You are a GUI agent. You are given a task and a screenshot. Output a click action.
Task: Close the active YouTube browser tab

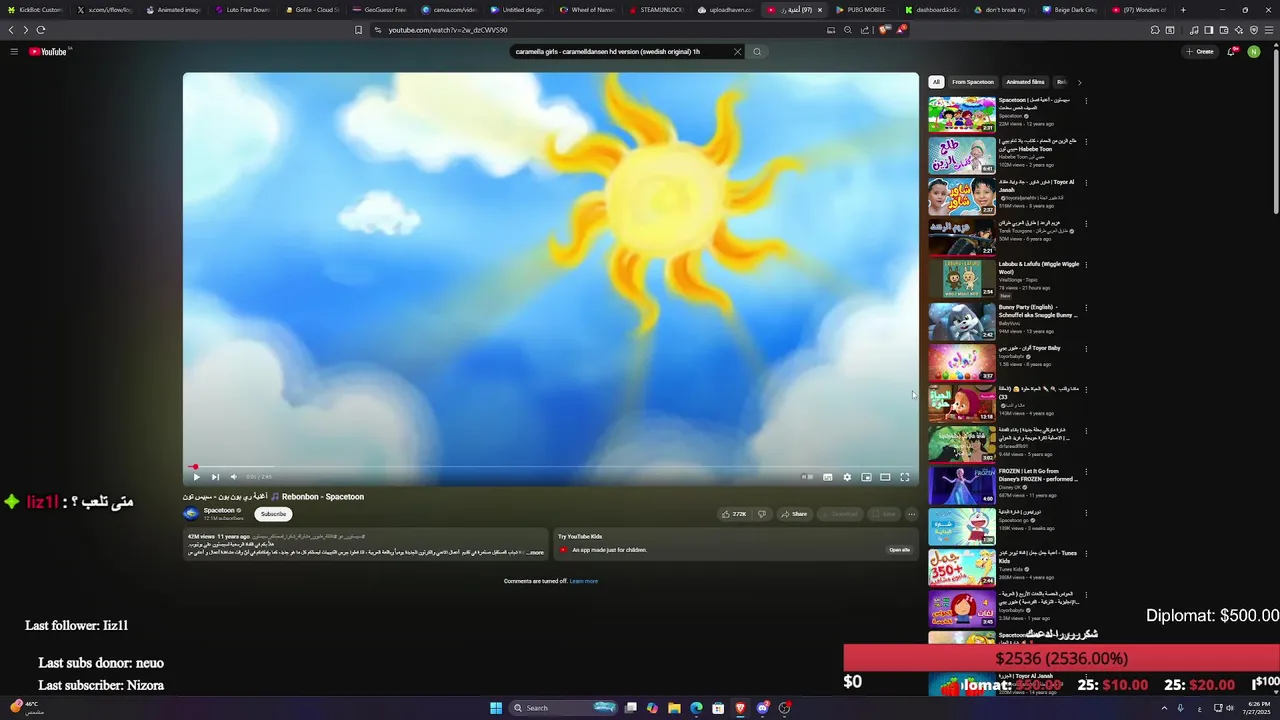(820, 10)
